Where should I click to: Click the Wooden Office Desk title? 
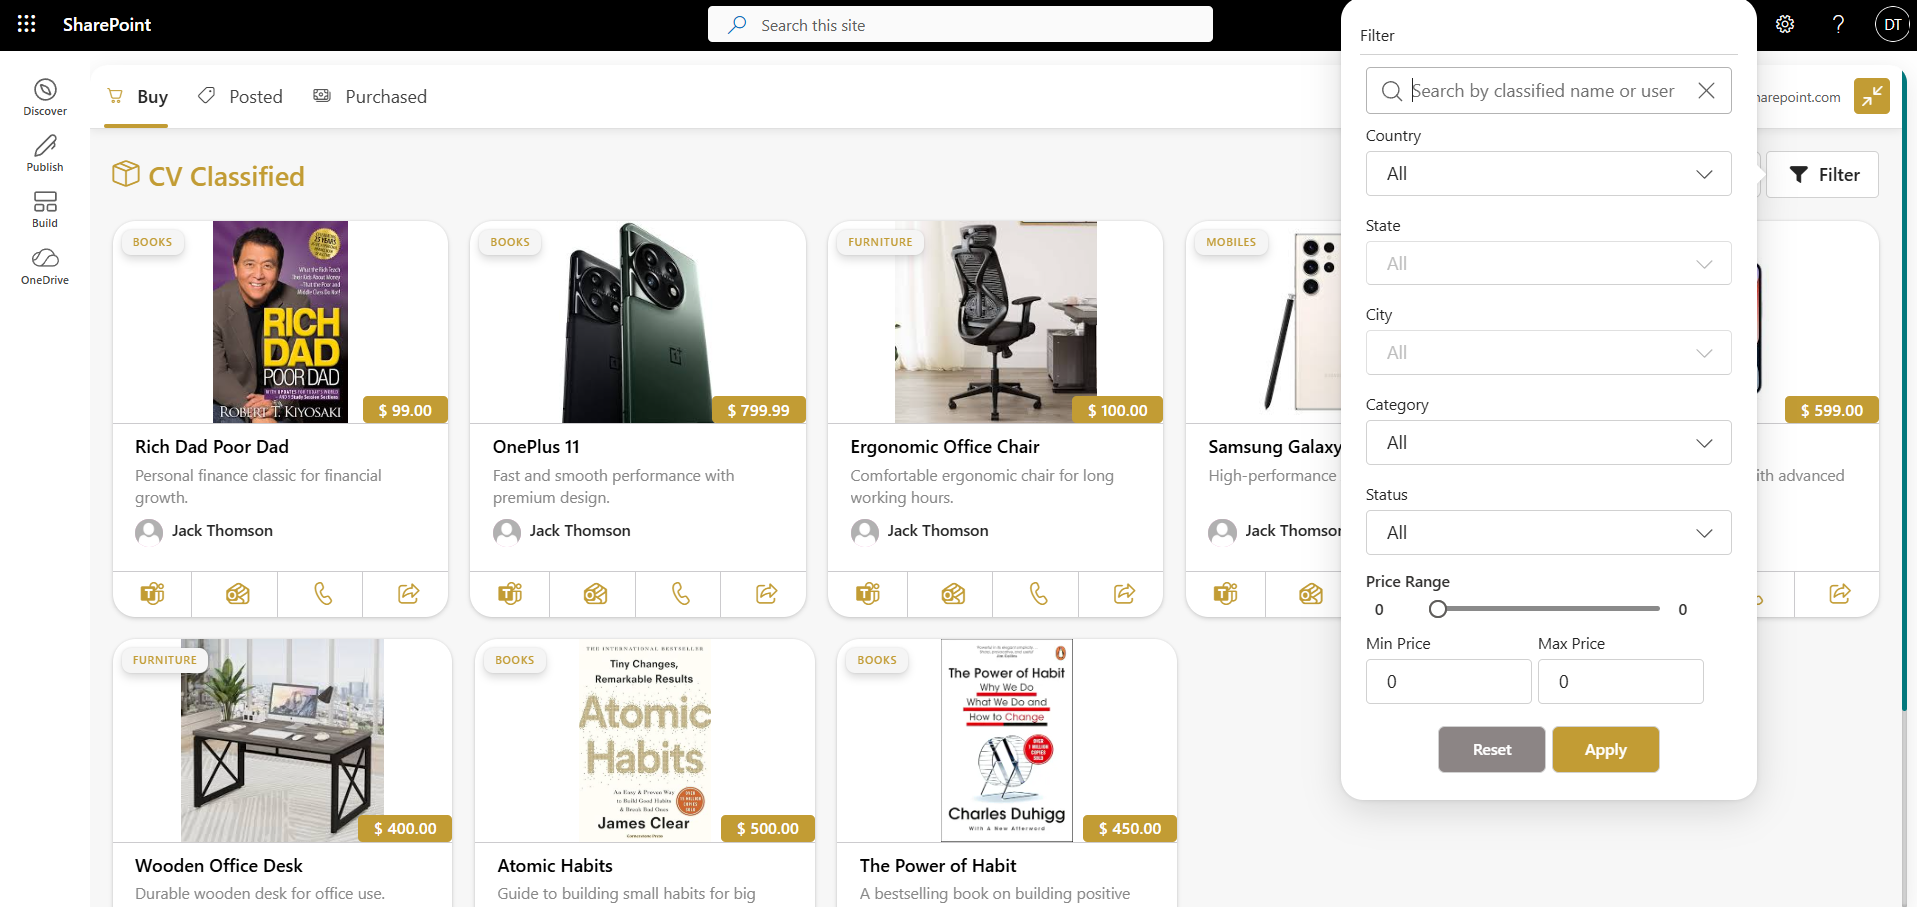click(x=219, y=866)
